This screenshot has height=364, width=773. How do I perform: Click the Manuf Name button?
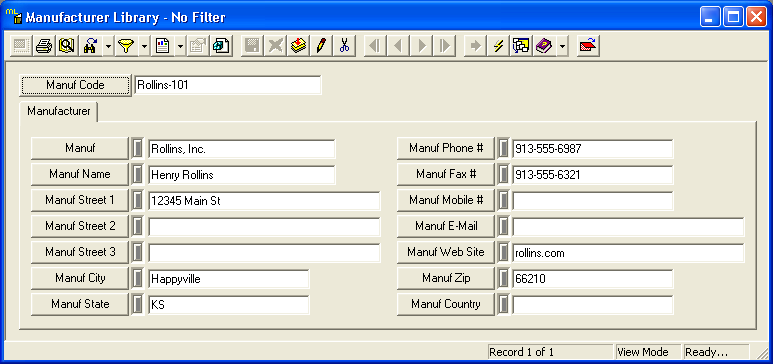point(80,174)
